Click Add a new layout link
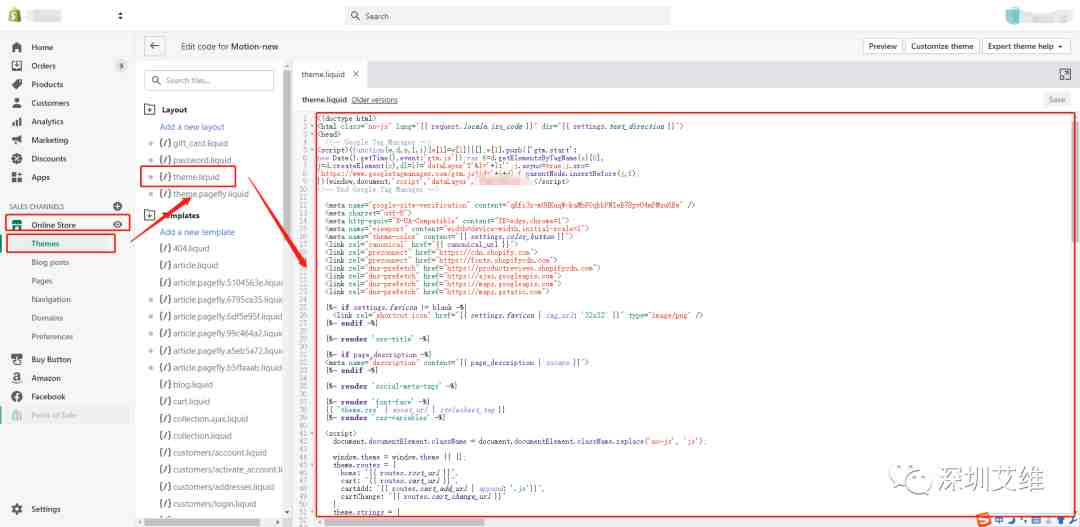The height and width of the screenshot is (527, 1080). coord(192,127)
